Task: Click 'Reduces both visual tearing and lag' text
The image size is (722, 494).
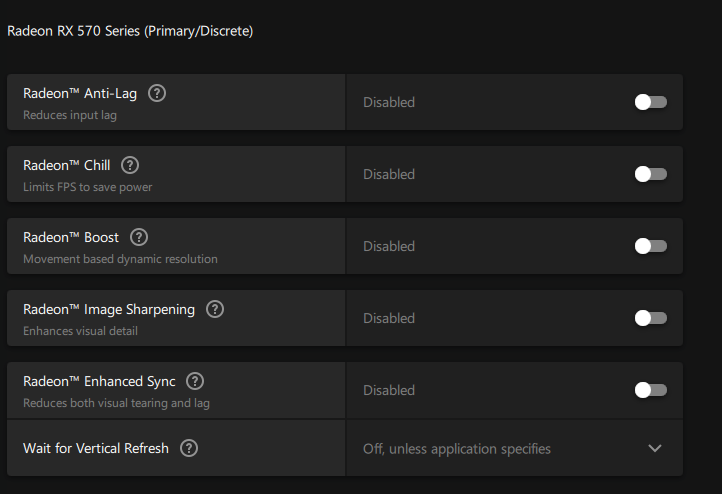Action: click(116, 403)
